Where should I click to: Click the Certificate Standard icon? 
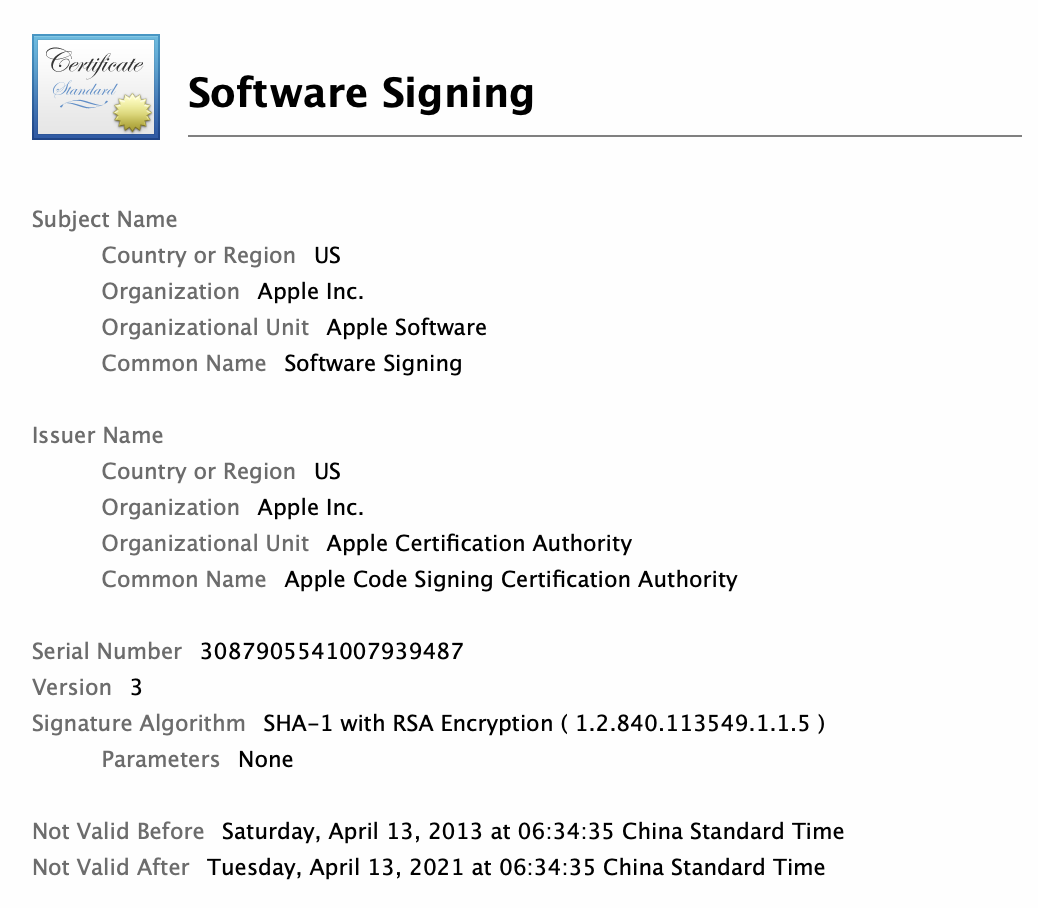pos(96,87)
